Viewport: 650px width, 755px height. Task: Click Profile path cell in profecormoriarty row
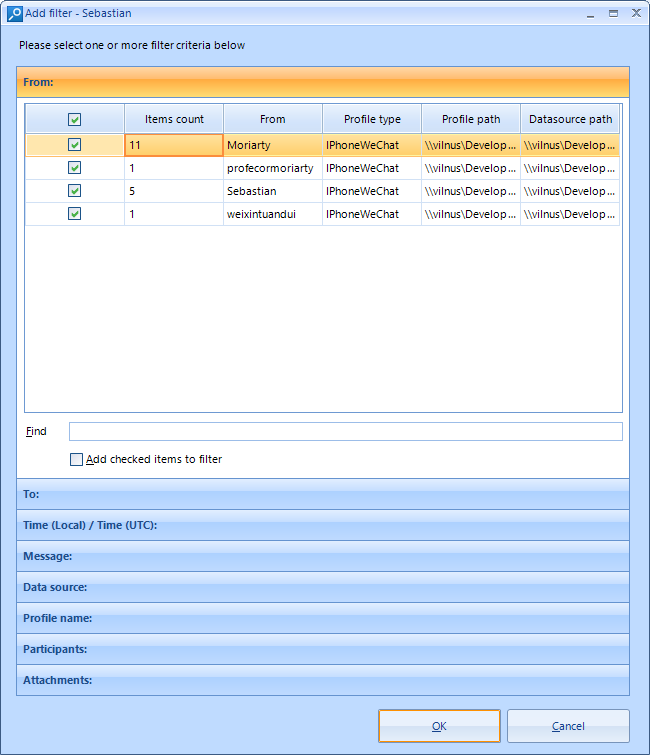471,168
